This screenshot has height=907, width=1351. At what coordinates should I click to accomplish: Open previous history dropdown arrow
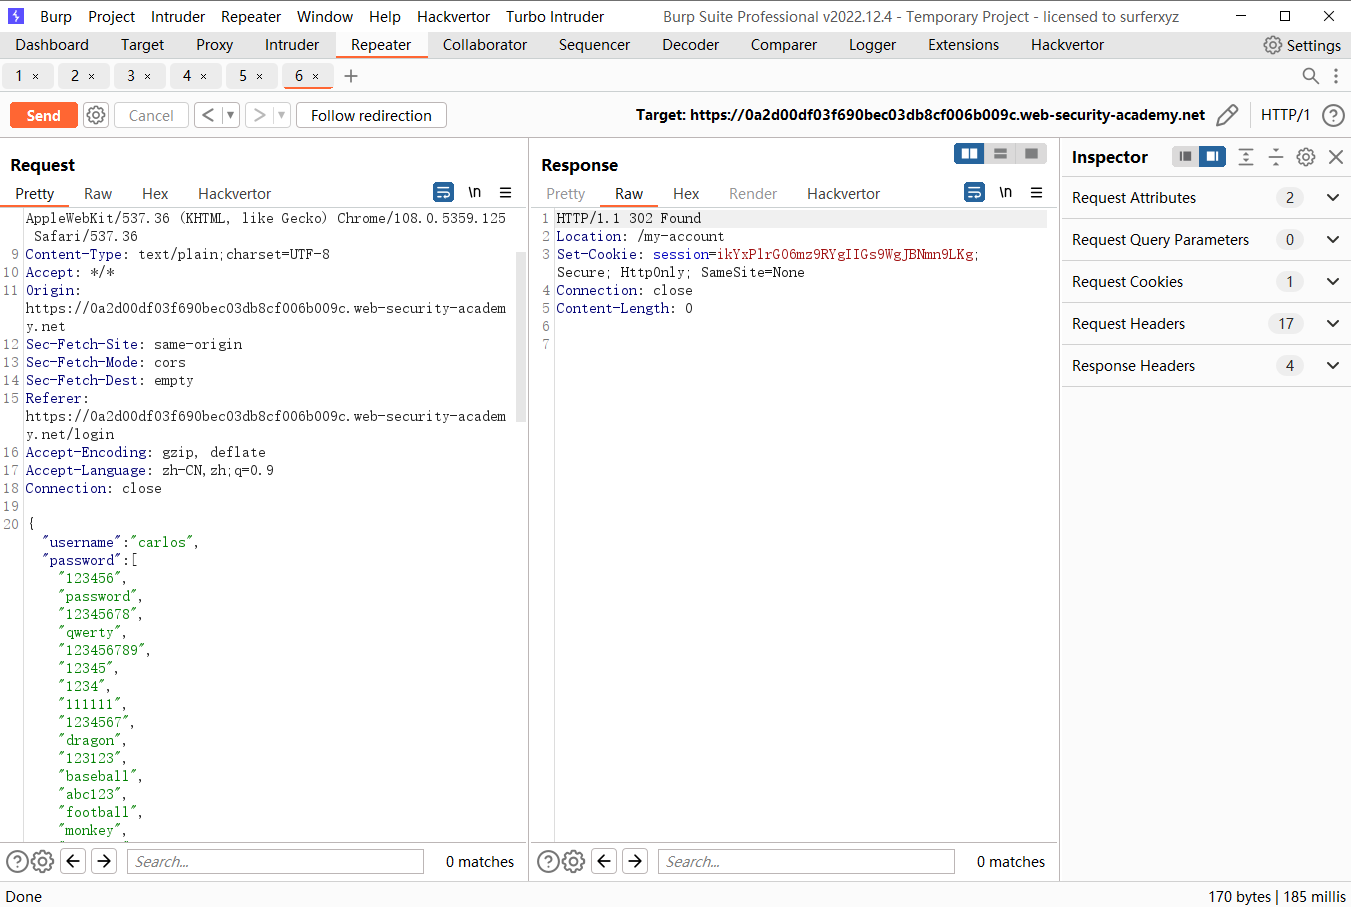coord(230,115)
